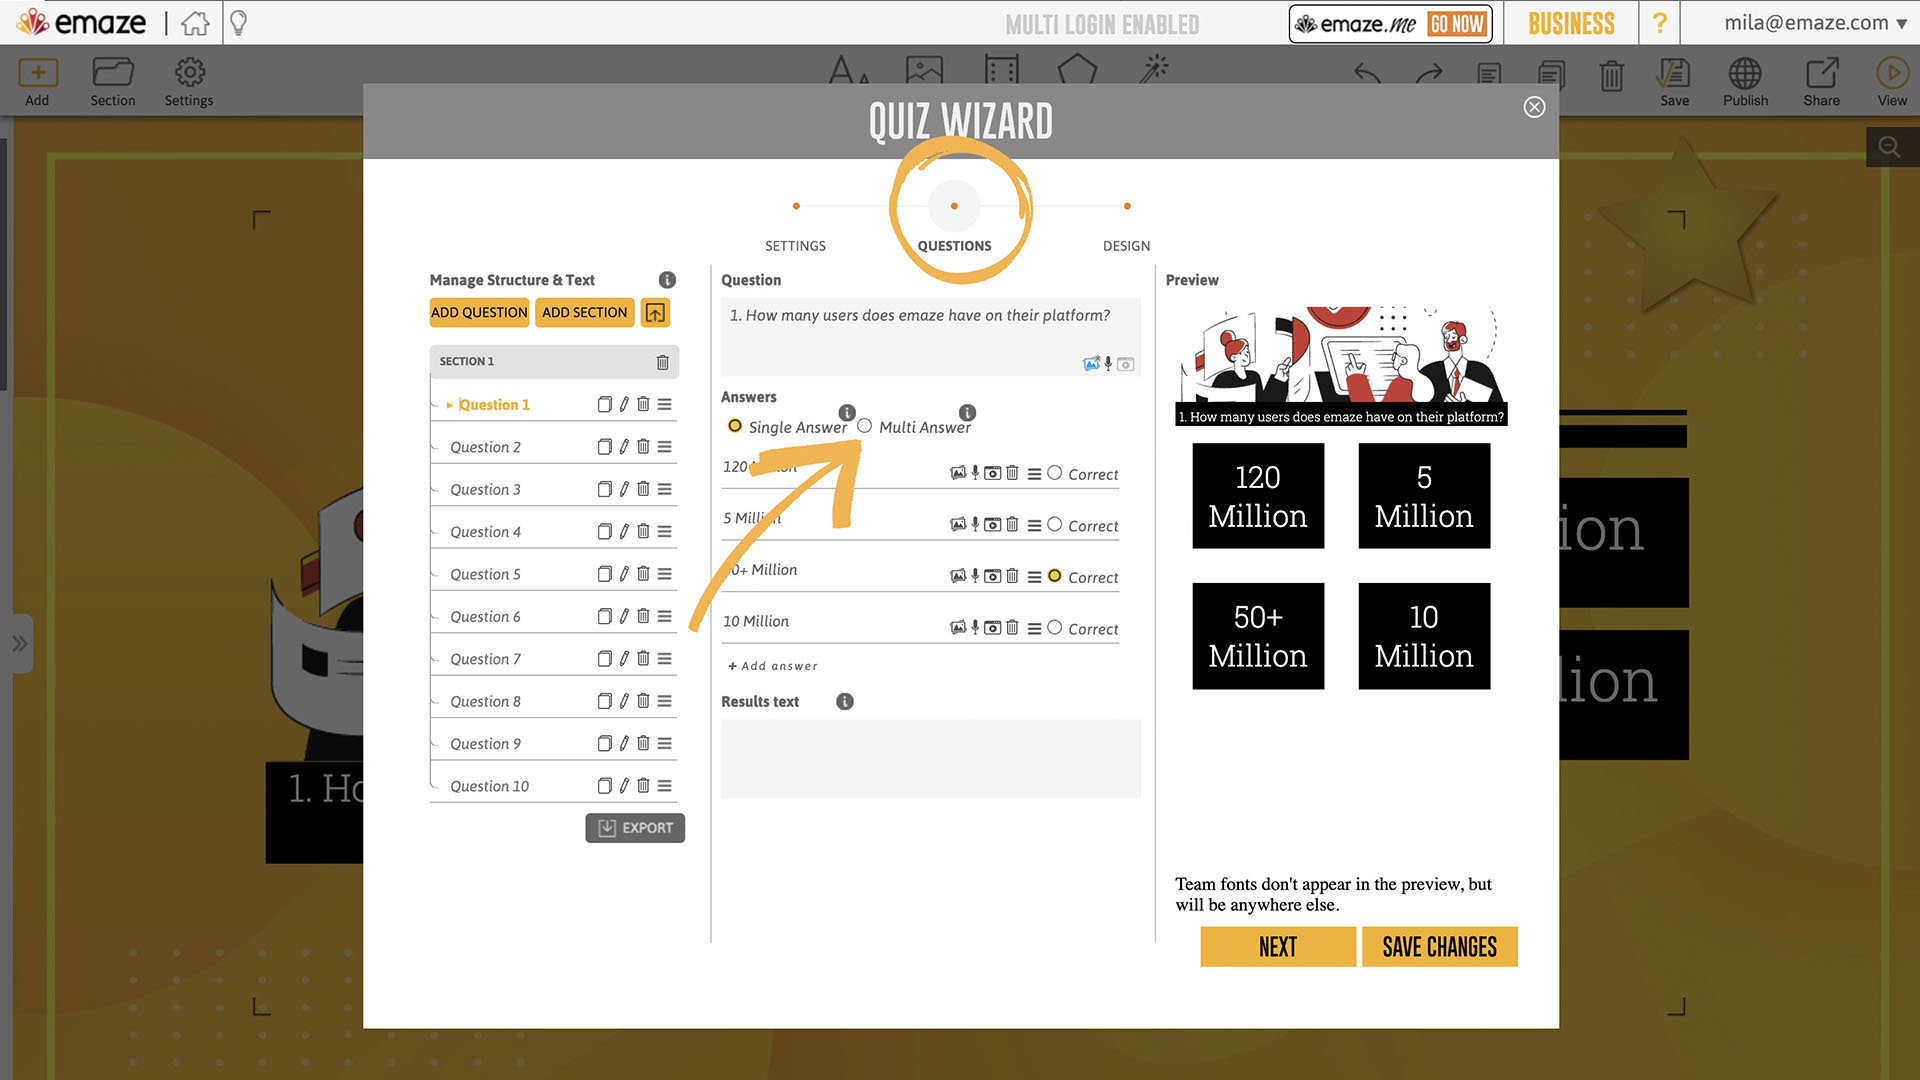1920x1080 pixels.
Task: Delete Question 5 using trash icon
Action: [x=643, y=574]
